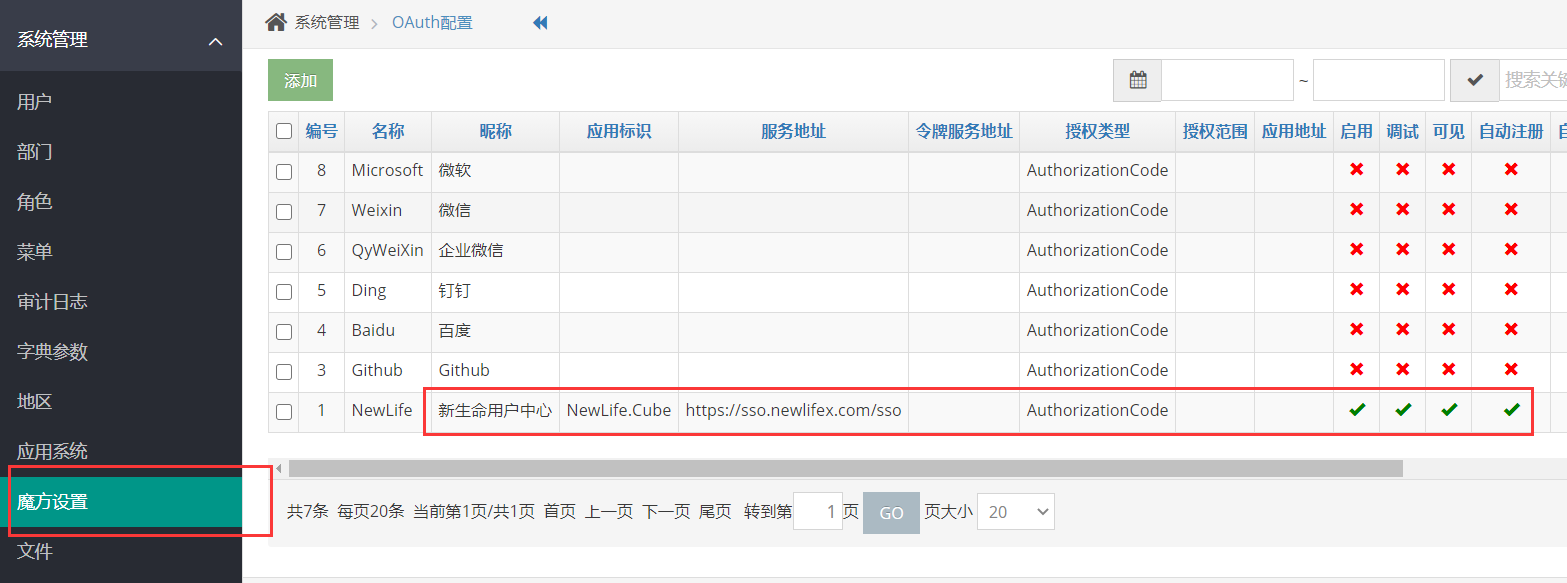Screen dimensions: 1567x583
Task: Click green enabled checkmark in NewLife row
Action: coord(1356,410)
